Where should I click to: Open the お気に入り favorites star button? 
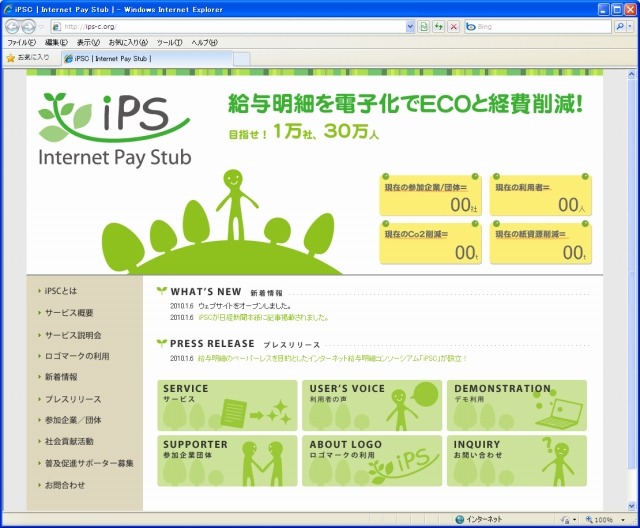(x=28, y=58)
